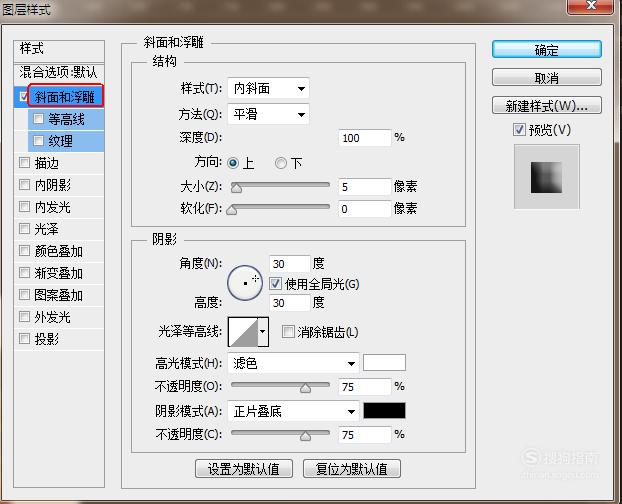Open the 阴影模式 dropdown showing 正片叠底
Screen dimensions: 622x504
[x=293, y=411]
